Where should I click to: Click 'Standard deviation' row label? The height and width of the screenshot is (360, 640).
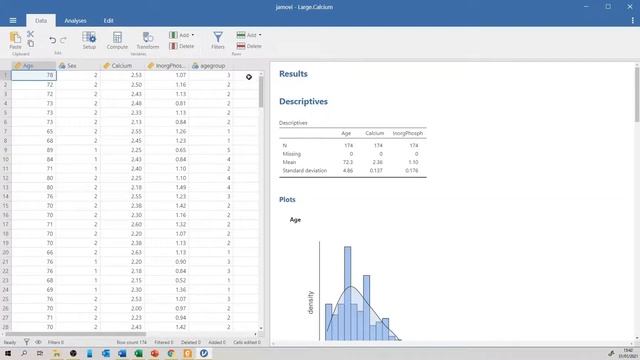coord(304,171)
